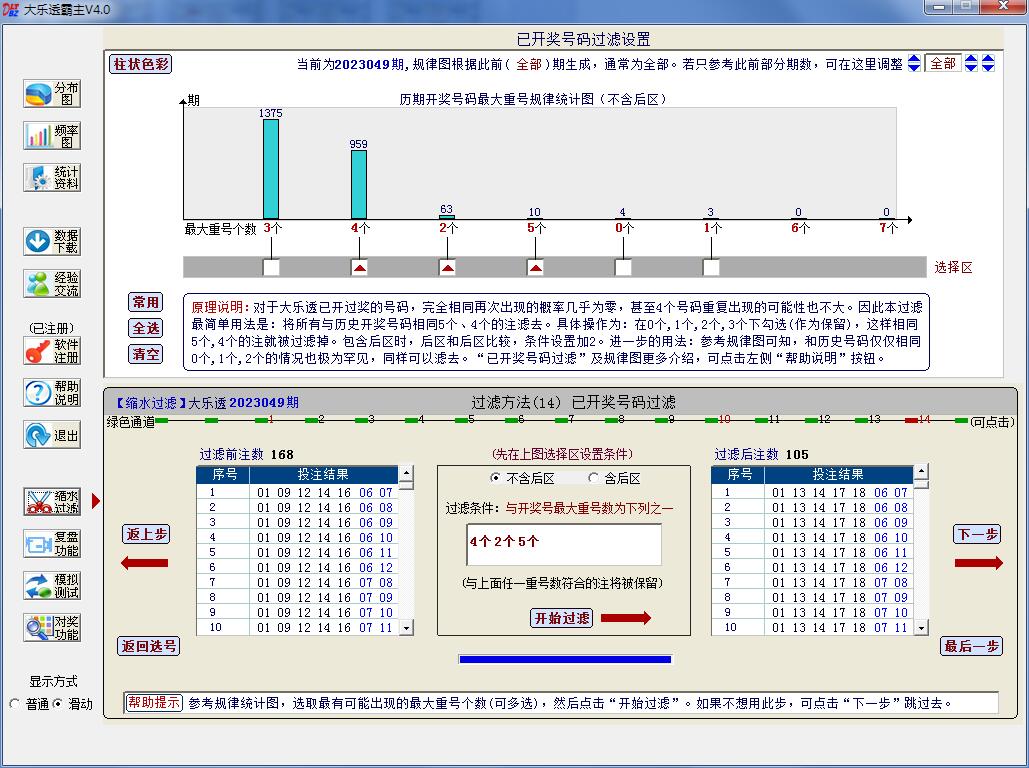Click the 开始过滤 start filter button
The width and height of the screenshot is (1029, 768).
561,618
